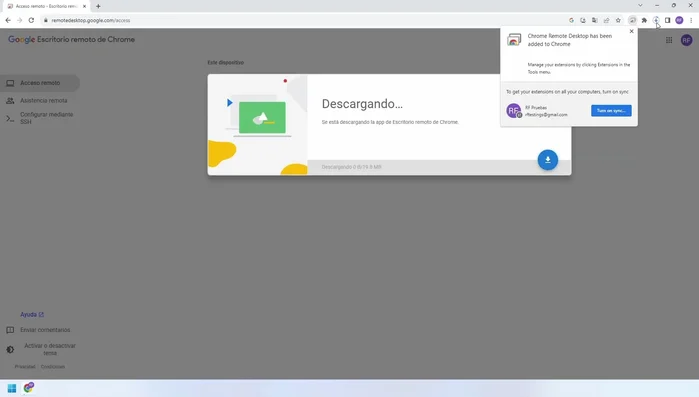Click the Google Escritorio remoto logo
This screenshot has width=699, height=397.
click(x=71, y=40)
